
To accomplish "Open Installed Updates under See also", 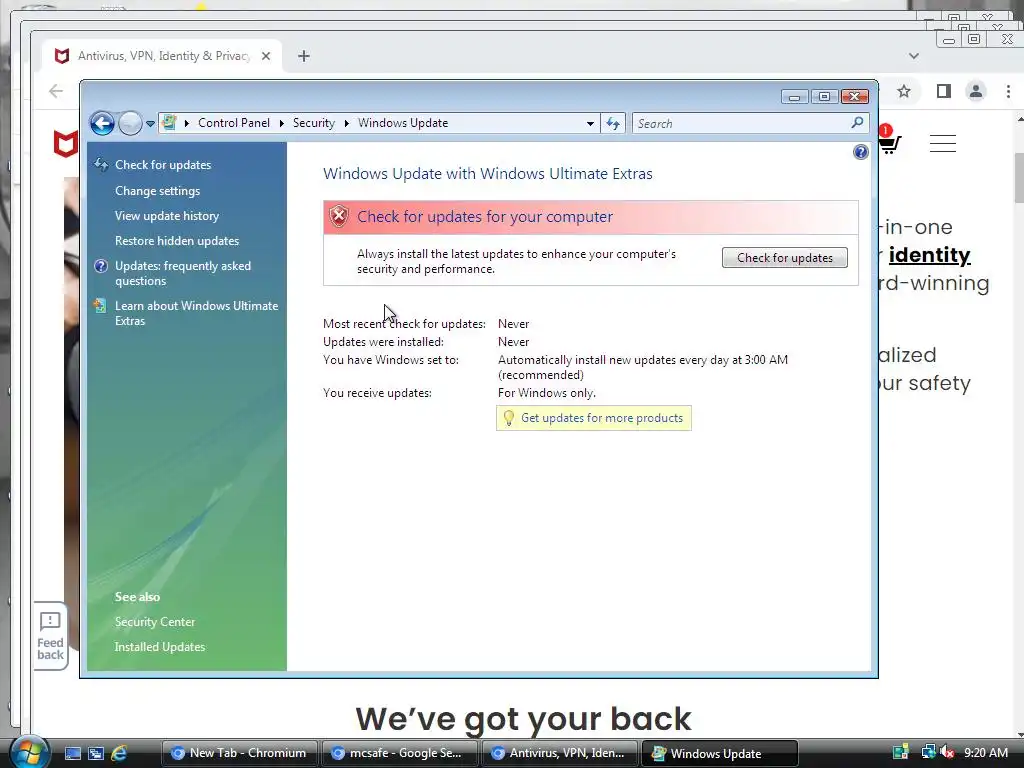I will [160, 647].
